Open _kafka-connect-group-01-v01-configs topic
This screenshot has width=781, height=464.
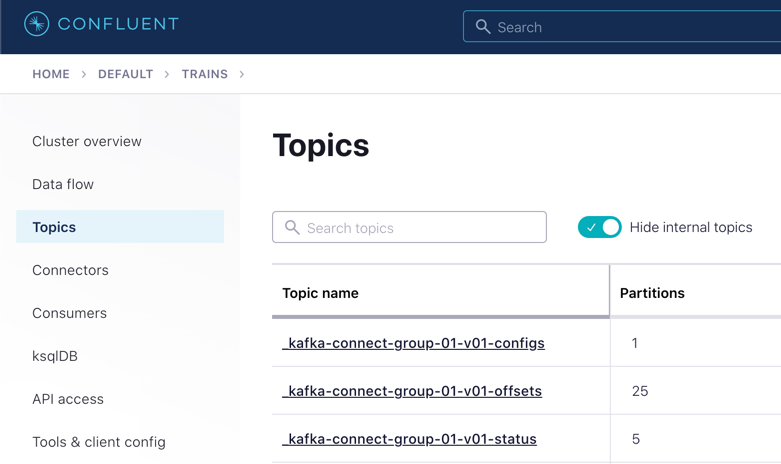(x=414, y=343)
